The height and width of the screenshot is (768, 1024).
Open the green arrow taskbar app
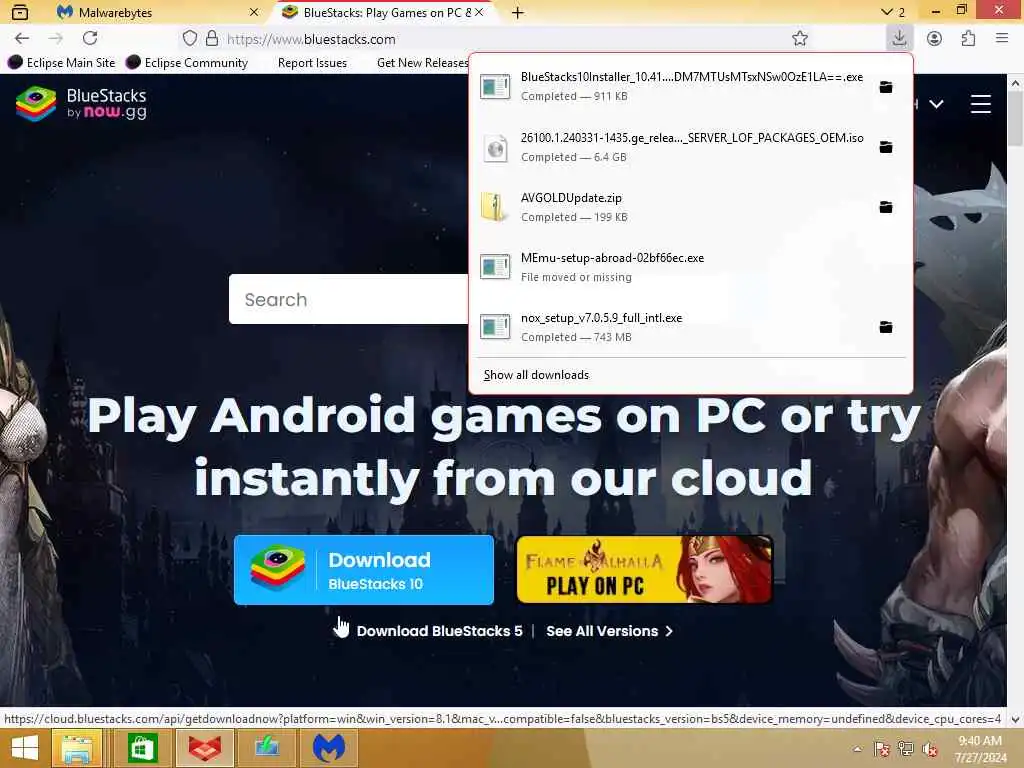pos(266,748)
